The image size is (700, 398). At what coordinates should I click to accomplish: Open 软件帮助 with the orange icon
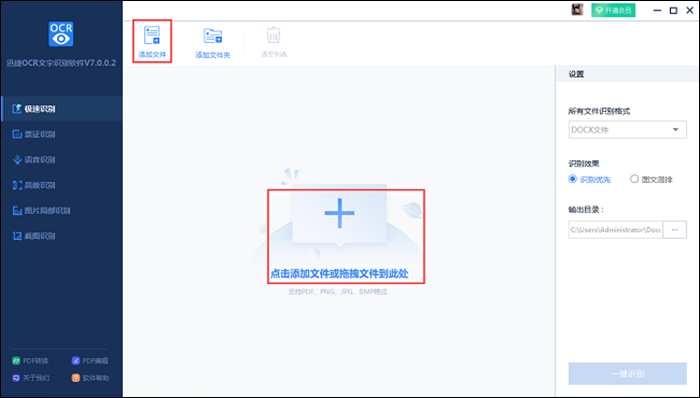click(x=90, y=378)
